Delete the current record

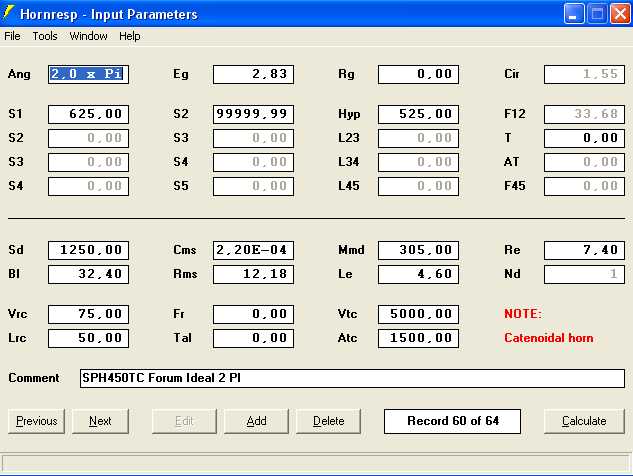click(x=328, y=421)
